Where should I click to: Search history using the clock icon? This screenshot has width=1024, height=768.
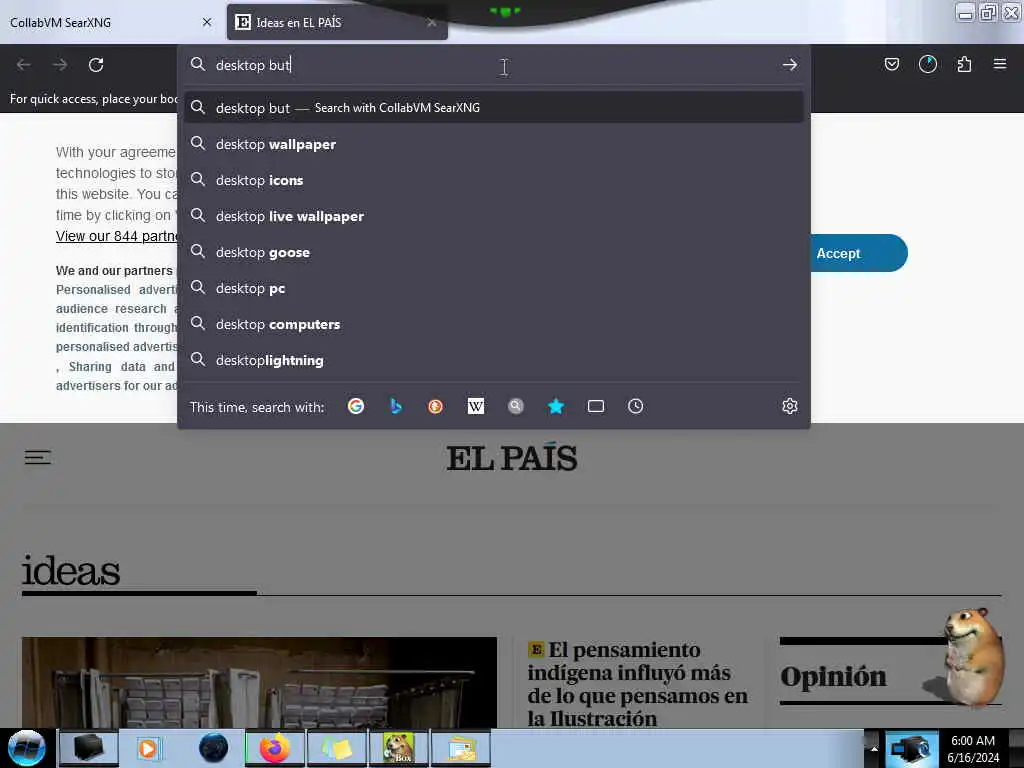[x=635, y=406]
